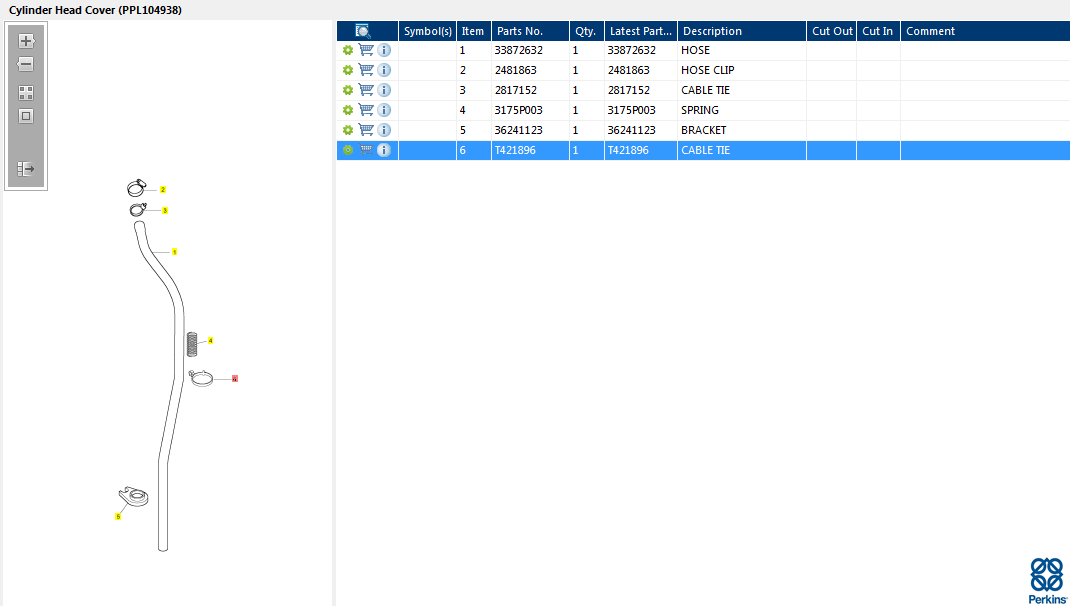
Task: Click part number 3175P003 in Parts No. column
Action: [x=519, y=110]
